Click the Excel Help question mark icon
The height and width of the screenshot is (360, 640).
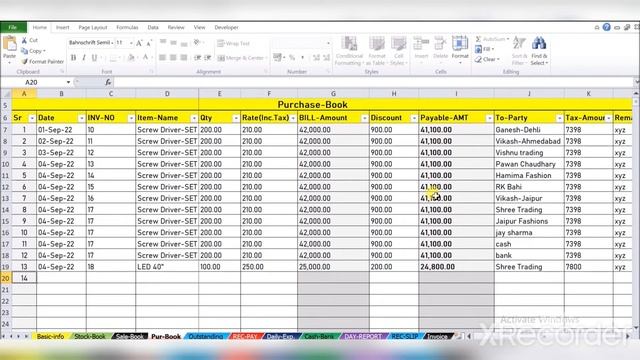coord(607,27)
